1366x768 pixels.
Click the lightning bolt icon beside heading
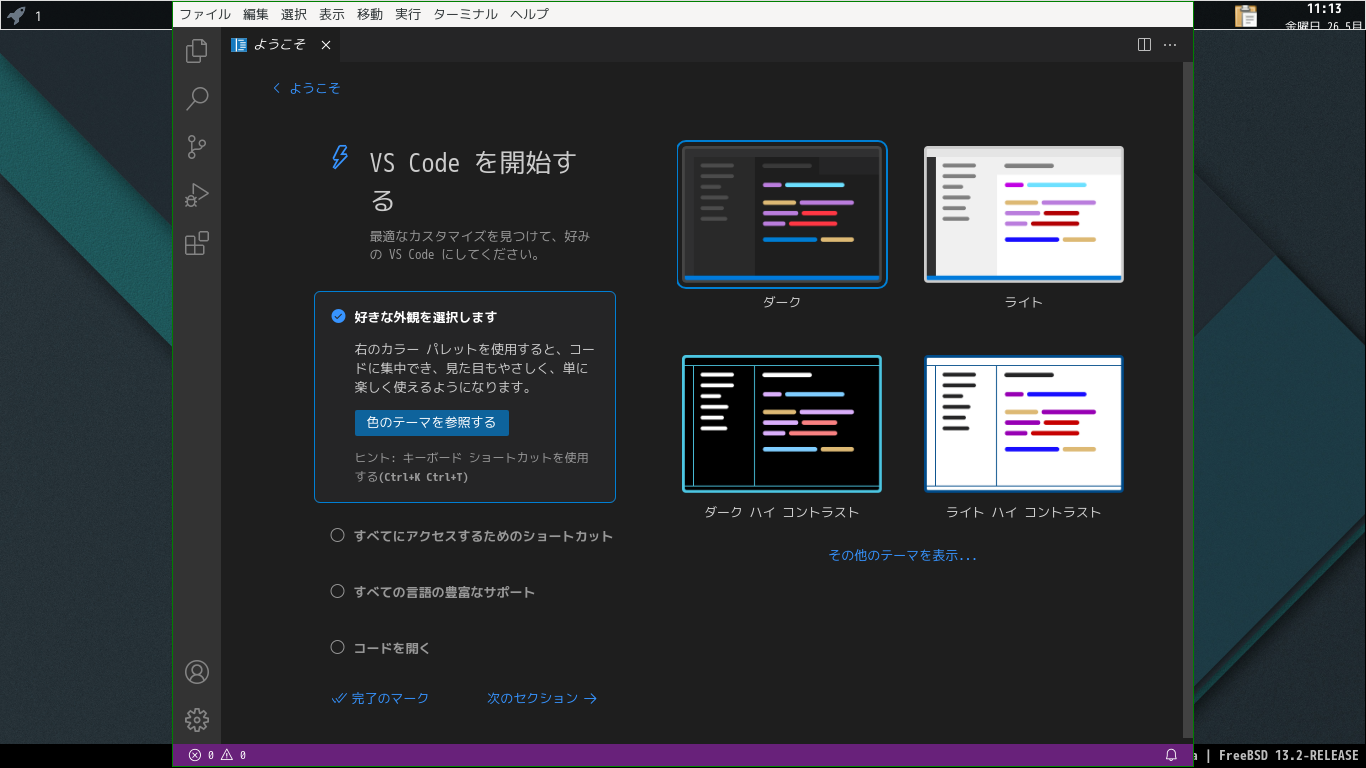pos(340,157)
